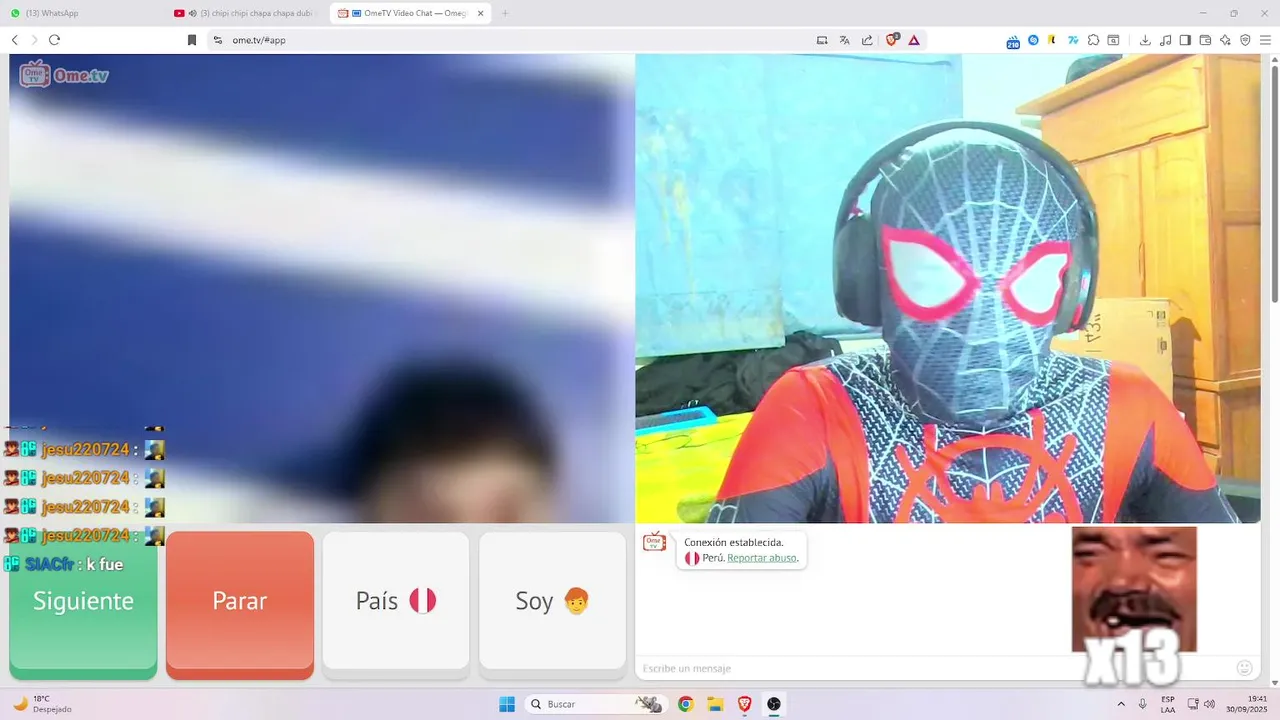Open the Downloads arrow icon
This screenshot has height=720, width=1280.
(x=1145, y=40)
